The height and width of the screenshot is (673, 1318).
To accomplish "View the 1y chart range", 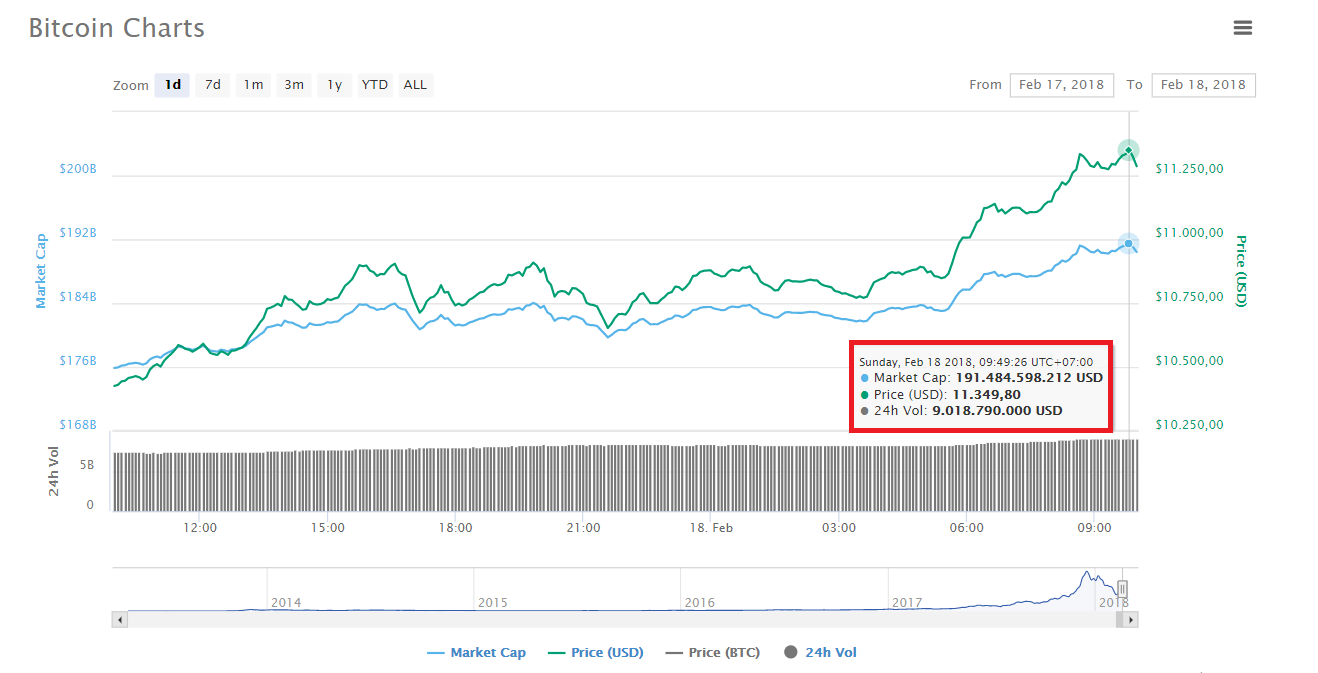I will click(x=334, y=85).
